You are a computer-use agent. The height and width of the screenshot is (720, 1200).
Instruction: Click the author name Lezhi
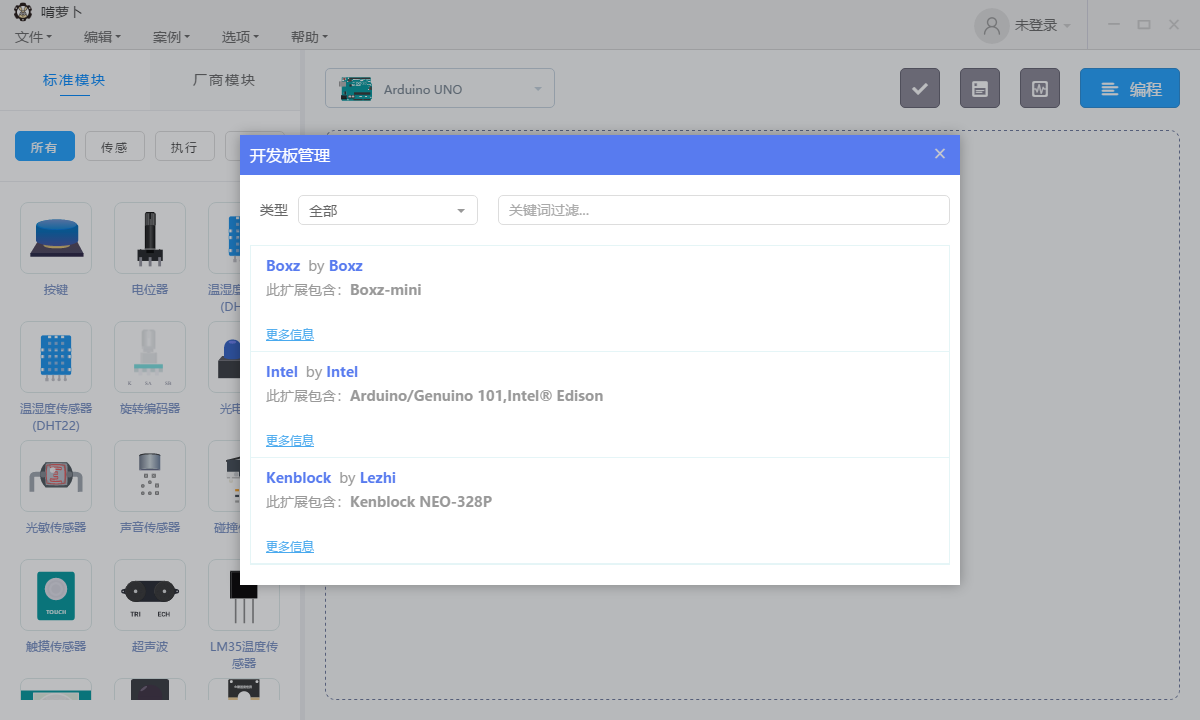pyautogui.click(x=378, y=478)
